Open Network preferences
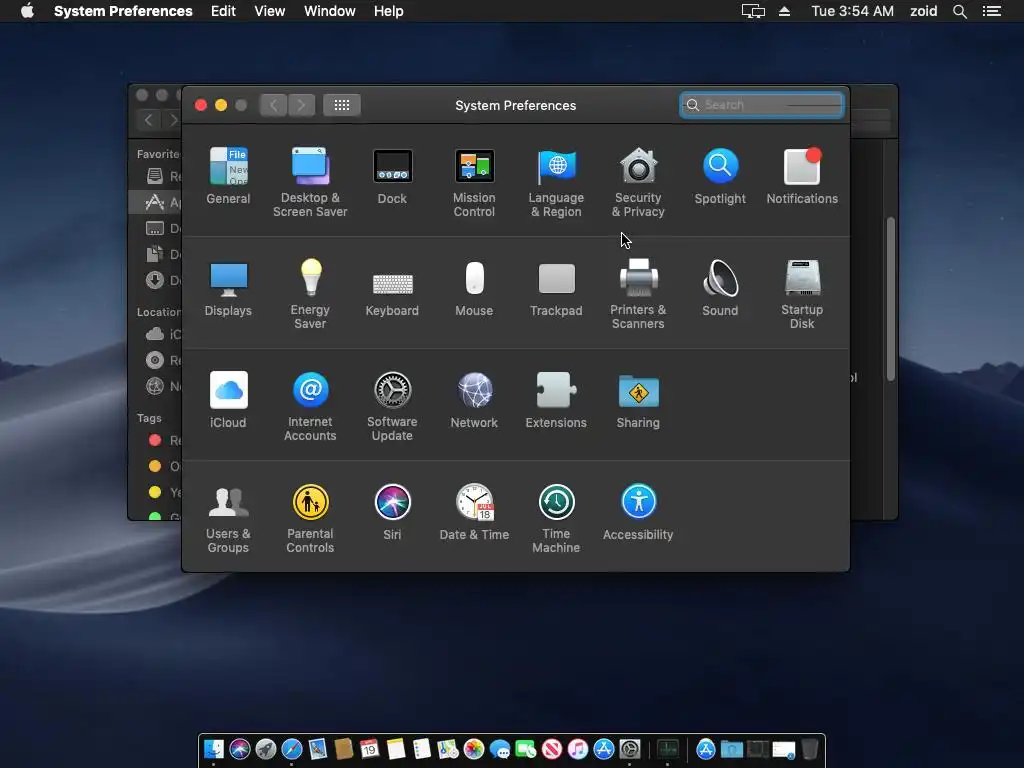Image resolution: width=1024 pixels, height=768 pixels. (474, 400)
